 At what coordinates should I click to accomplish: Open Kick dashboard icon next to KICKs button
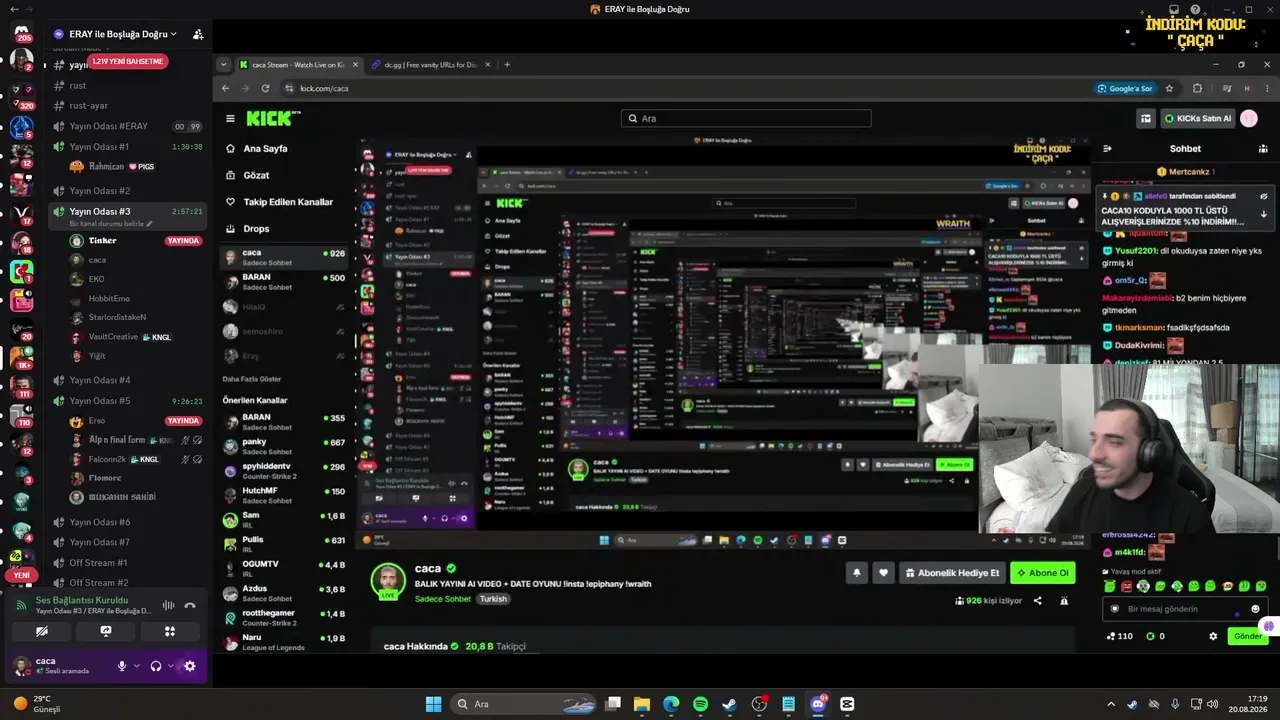coord(1146,118)
